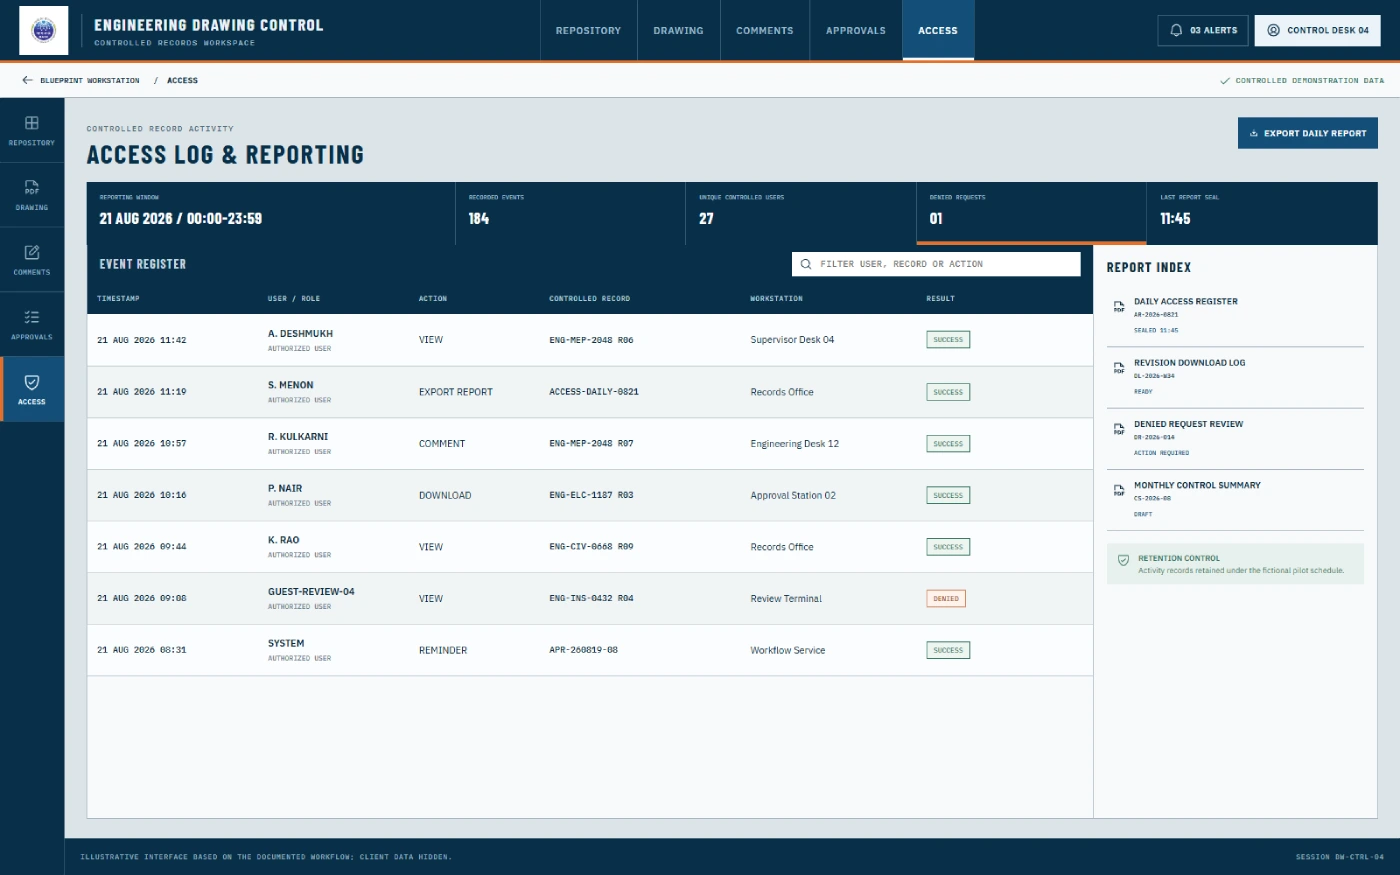Switch to the Approvals top tab

(x=856, y=30)
